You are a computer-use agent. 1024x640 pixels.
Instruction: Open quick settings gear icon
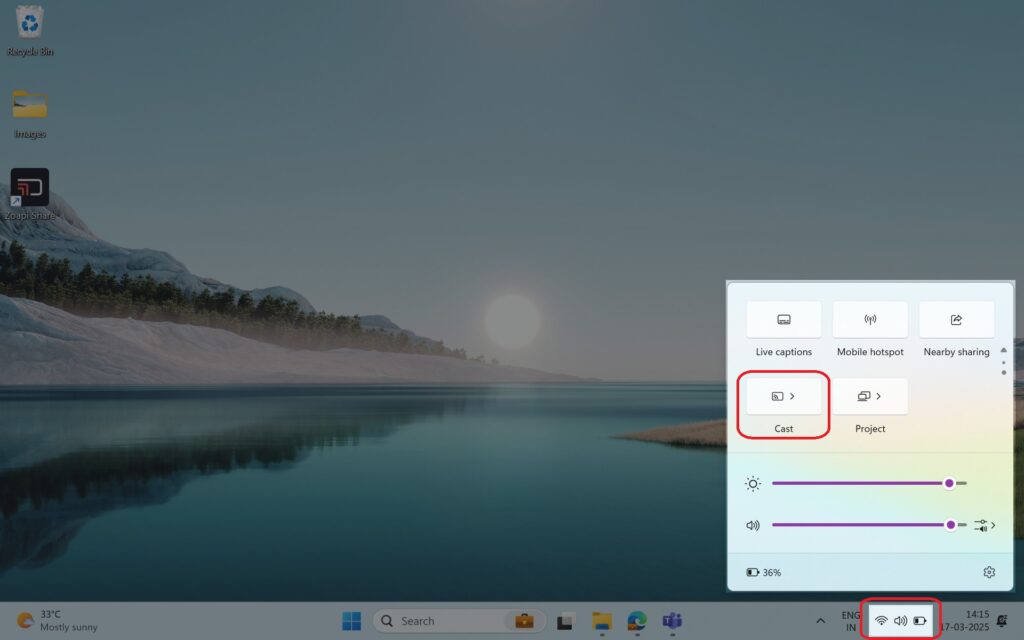[989, 572]
